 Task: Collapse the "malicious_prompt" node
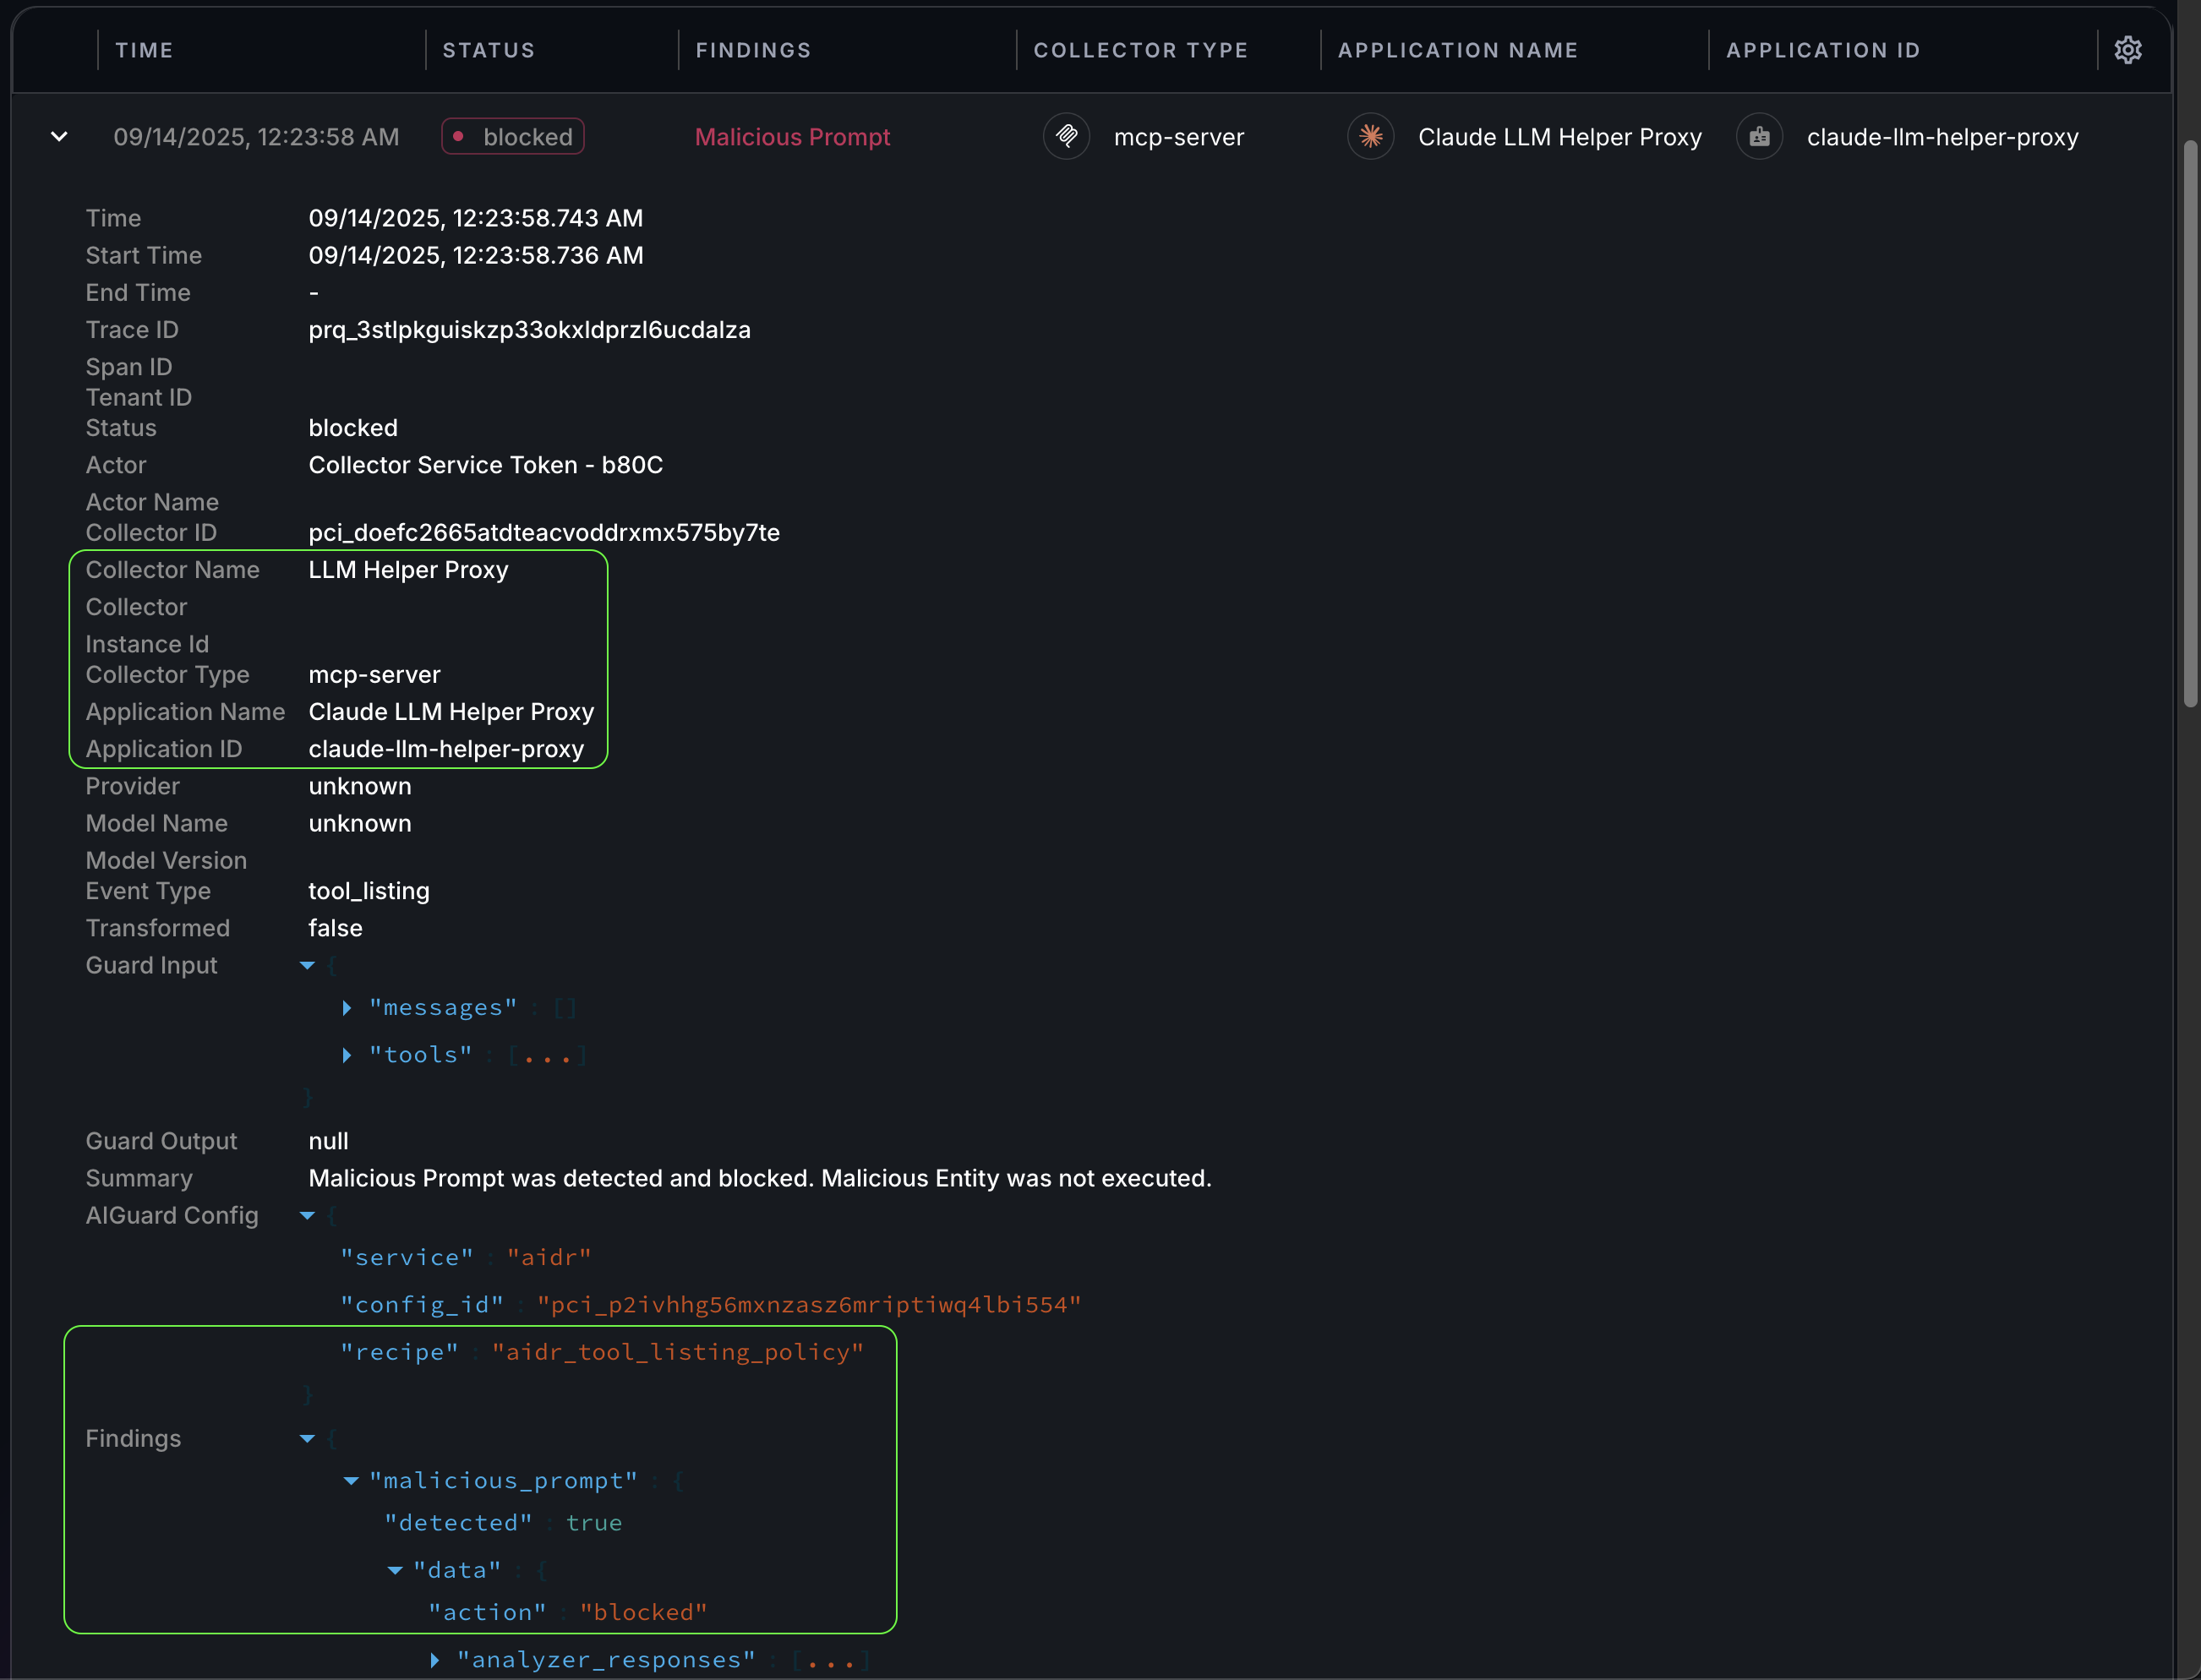click(351, 1480)
